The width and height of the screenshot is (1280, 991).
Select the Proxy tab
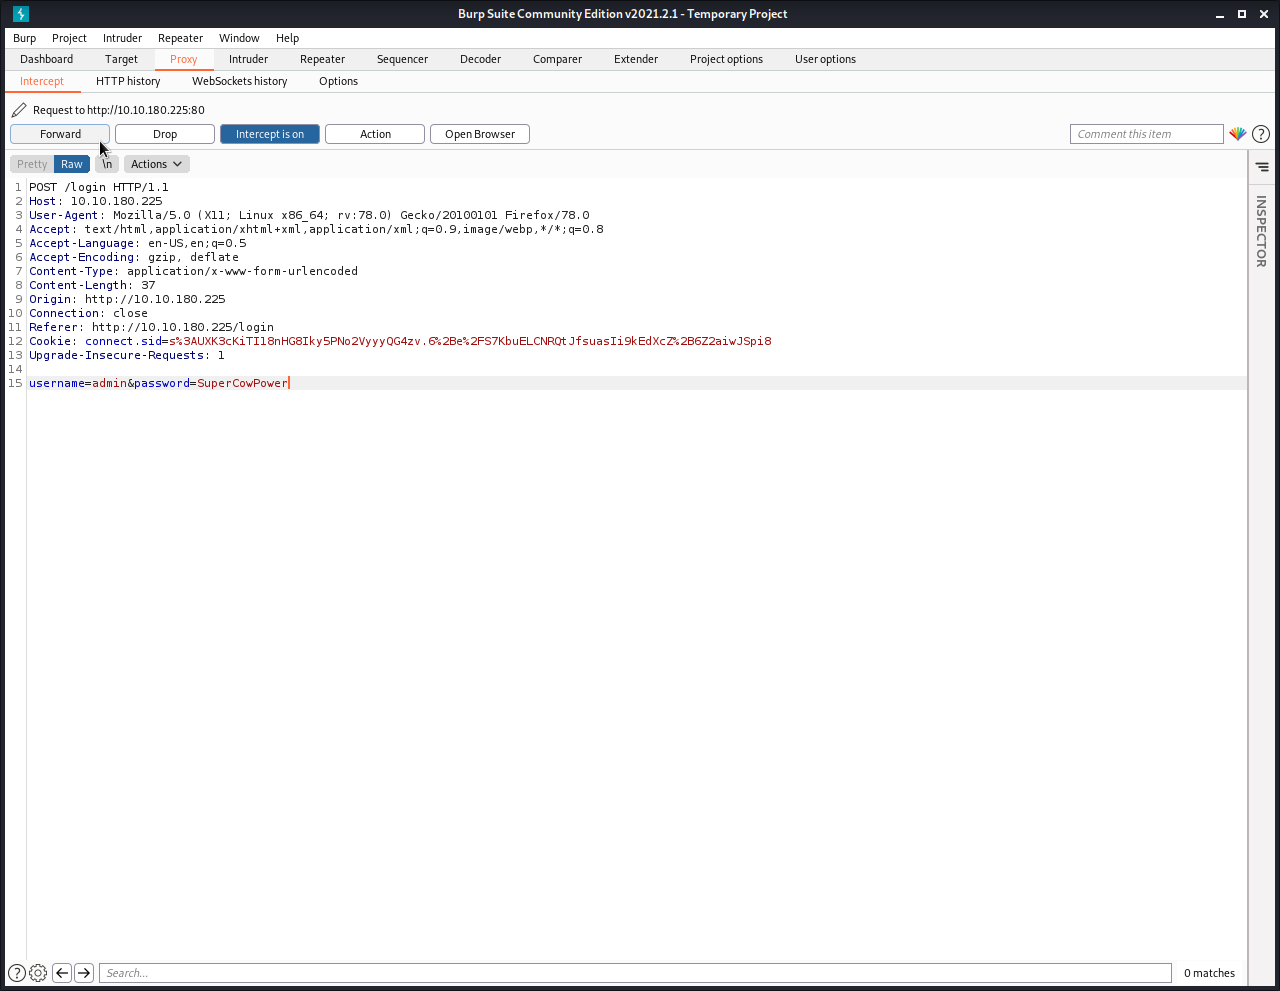[184, 59]
